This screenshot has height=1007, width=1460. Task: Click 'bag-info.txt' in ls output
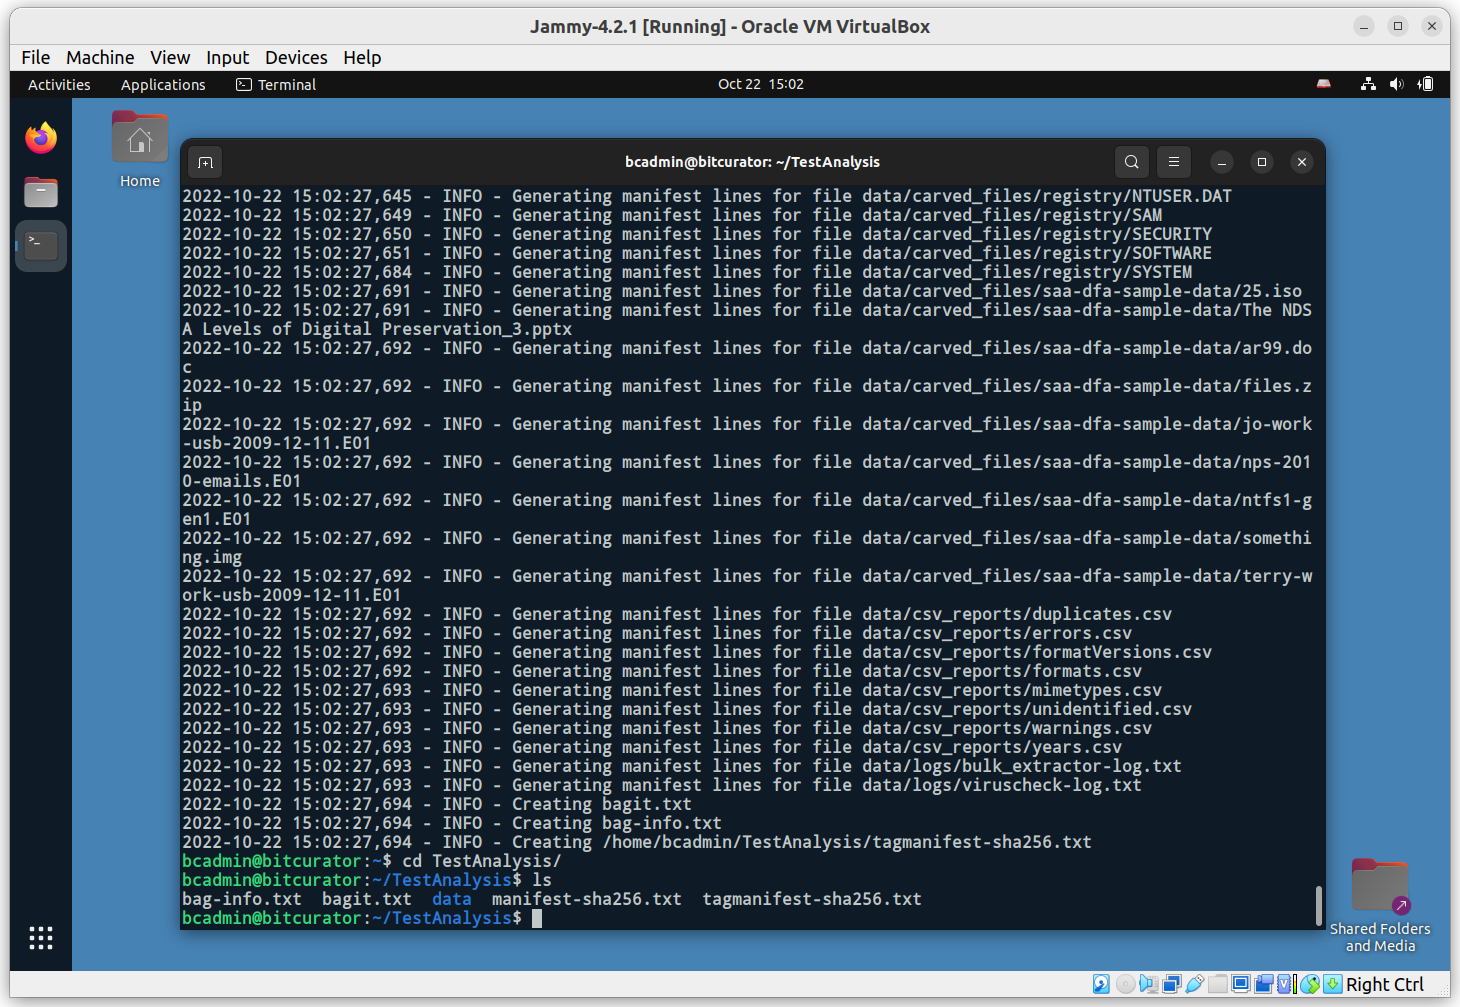(242, 899)
